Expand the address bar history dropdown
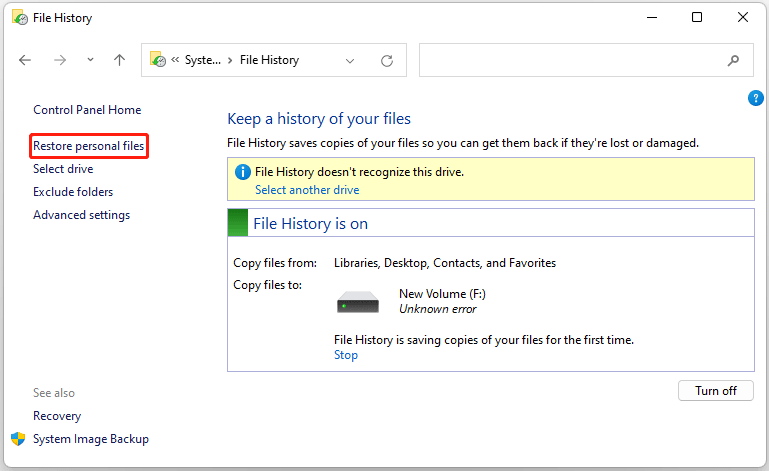The image size is (769, 471). point(350,61)
